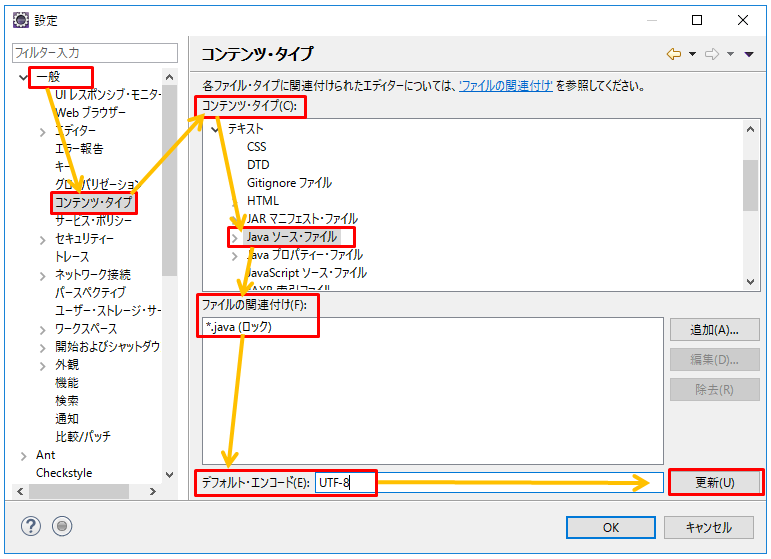Click the forward navigation arrow icon
Viewport: 771px width, 559px height.
point(712,54)
